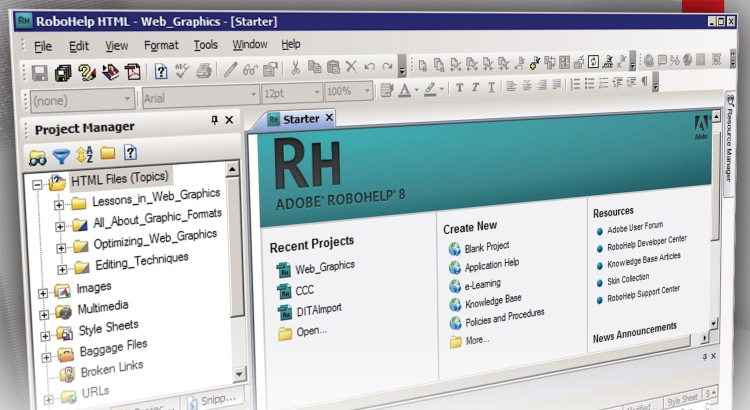Click the Adobe User Forum link
Image resolution: width=750 pixels, height=410 pixels.
tap(634, 225)
